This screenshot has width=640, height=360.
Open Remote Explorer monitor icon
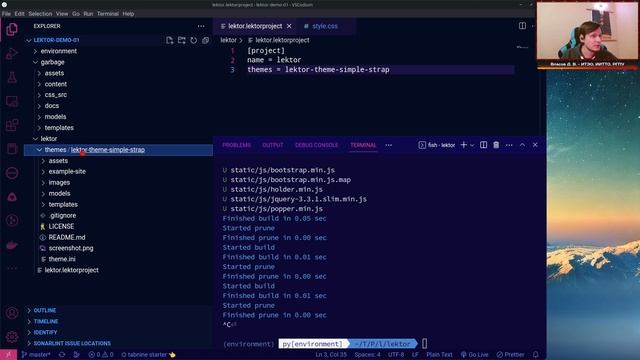(x=12, y=101)
